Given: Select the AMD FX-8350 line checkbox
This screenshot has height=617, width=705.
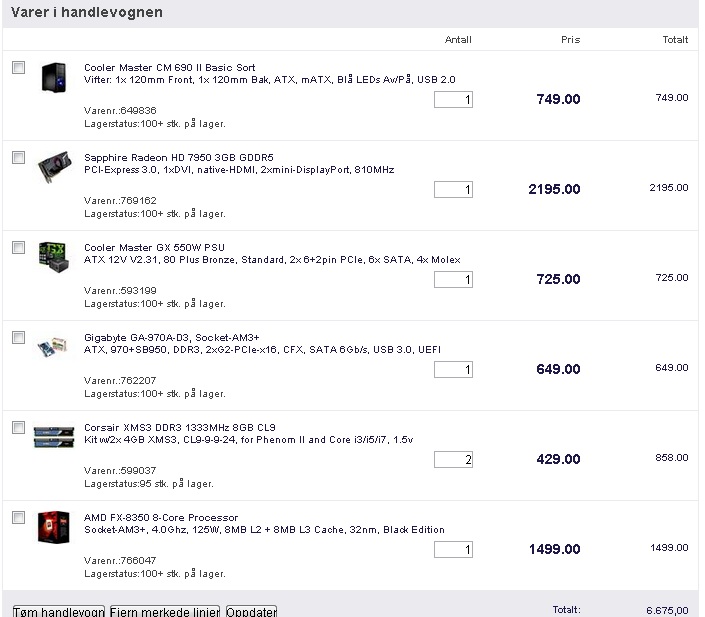Looking at the screenshot, I should tap(18, 517).
